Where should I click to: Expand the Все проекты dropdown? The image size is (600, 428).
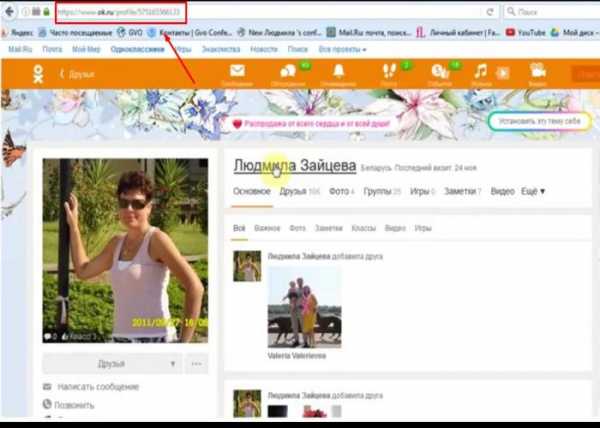pos(342,49)
